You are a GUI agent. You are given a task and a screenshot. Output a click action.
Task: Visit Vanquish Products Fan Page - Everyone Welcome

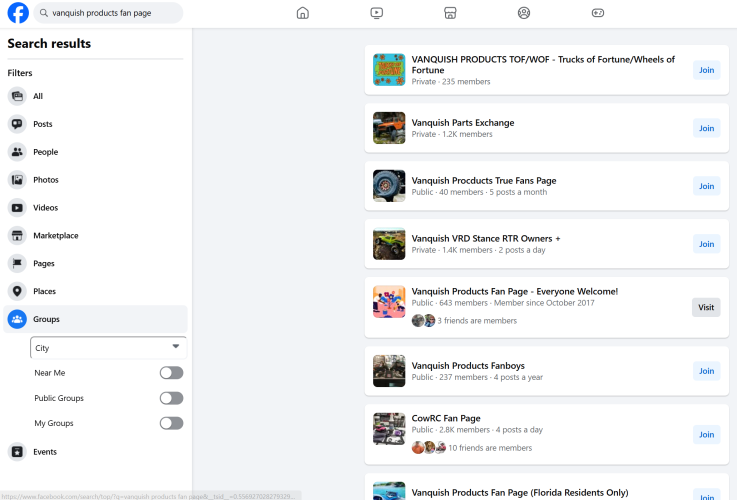pyautogui.click(x=706, y=307)
